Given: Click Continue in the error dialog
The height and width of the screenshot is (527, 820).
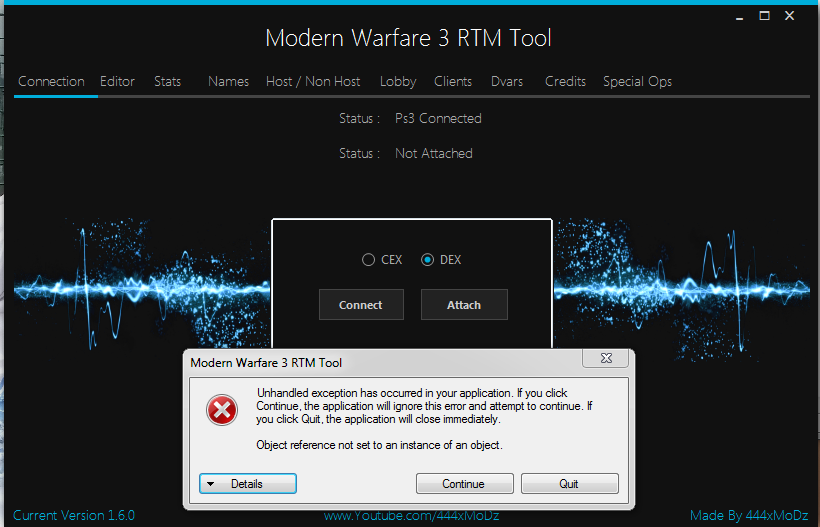Looking at the screenshot, I should click(x=464, y=484).
